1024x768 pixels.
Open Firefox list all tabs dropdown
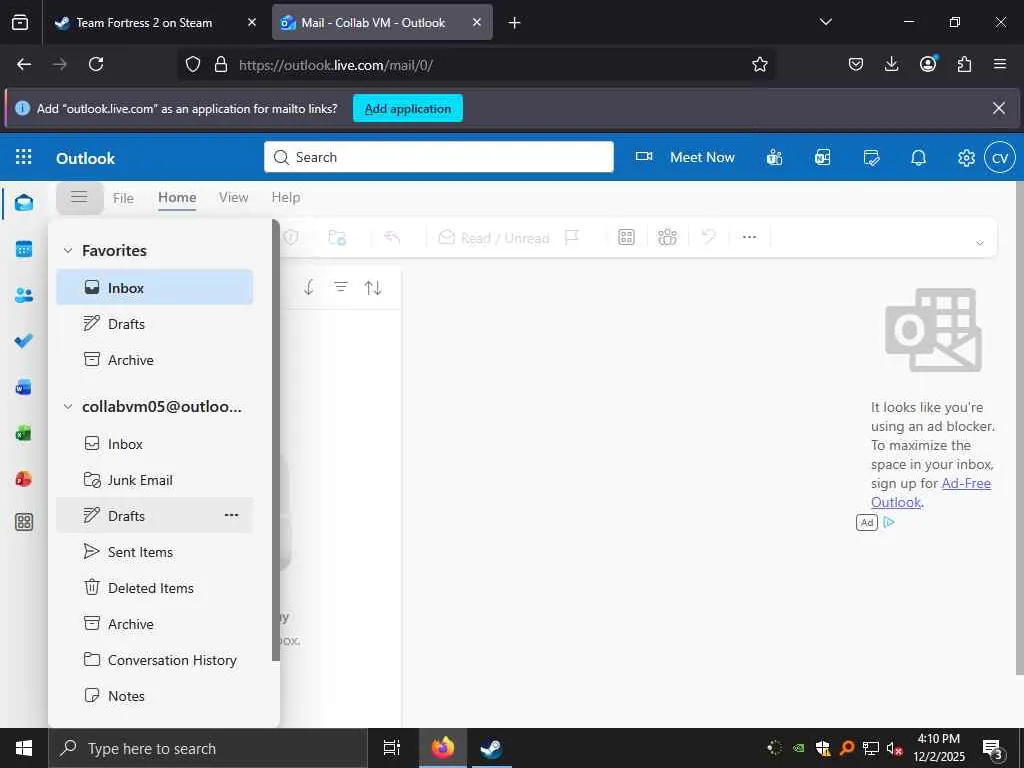(x=825, y=22)
